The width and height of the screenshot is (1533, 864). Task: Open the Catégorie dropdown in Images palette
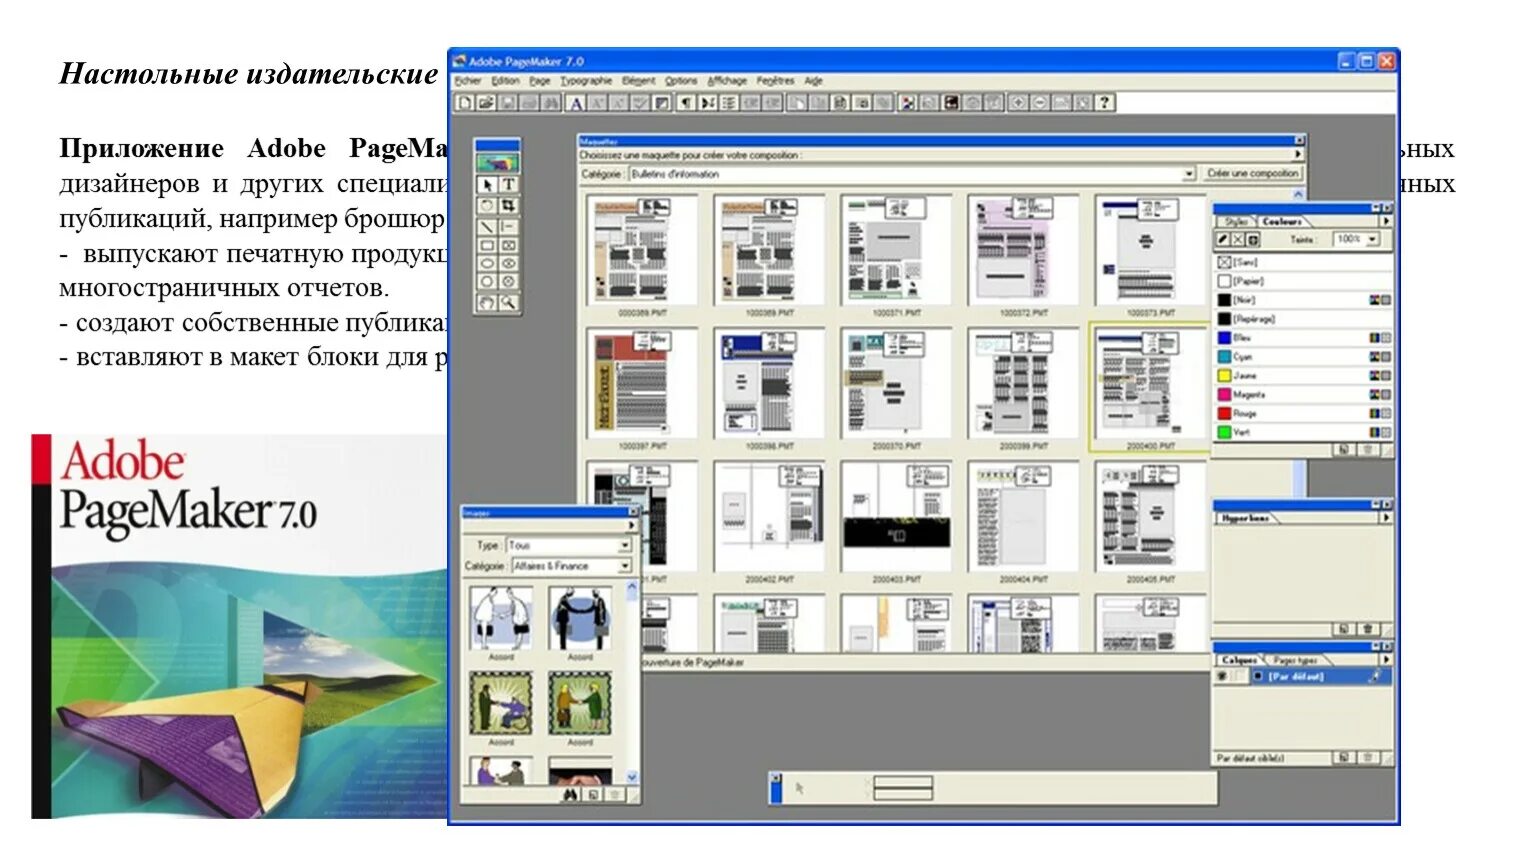(625, 566)
